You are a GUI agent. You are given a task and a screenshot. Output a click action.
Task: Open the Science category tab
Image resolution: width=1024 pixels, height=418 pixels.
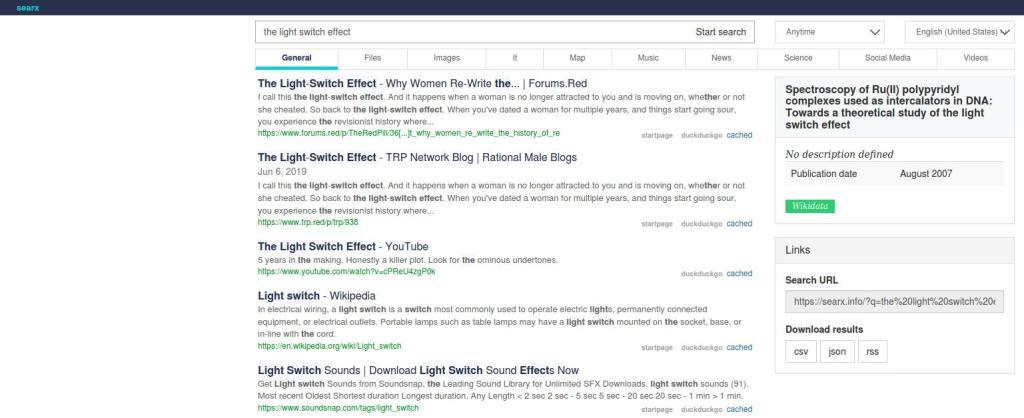coord(798,58)
